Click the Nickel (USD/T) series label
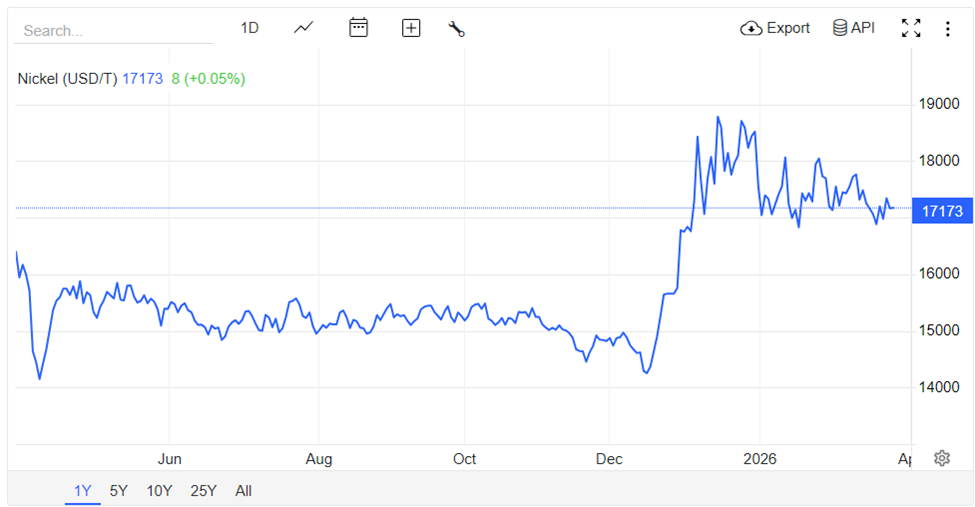975x507 pixels. coord(67,78)
